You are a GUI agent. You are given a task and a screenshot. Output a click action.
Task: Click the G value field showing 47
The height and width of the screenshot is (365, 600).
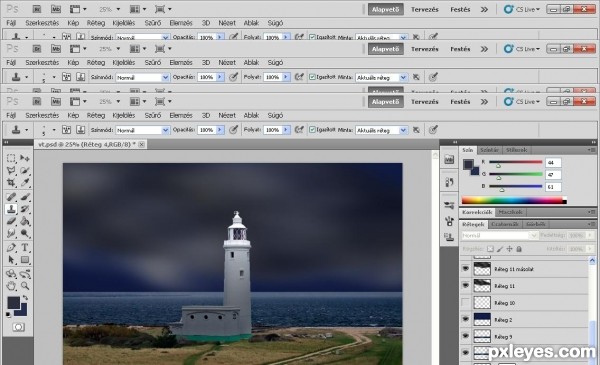553,175
